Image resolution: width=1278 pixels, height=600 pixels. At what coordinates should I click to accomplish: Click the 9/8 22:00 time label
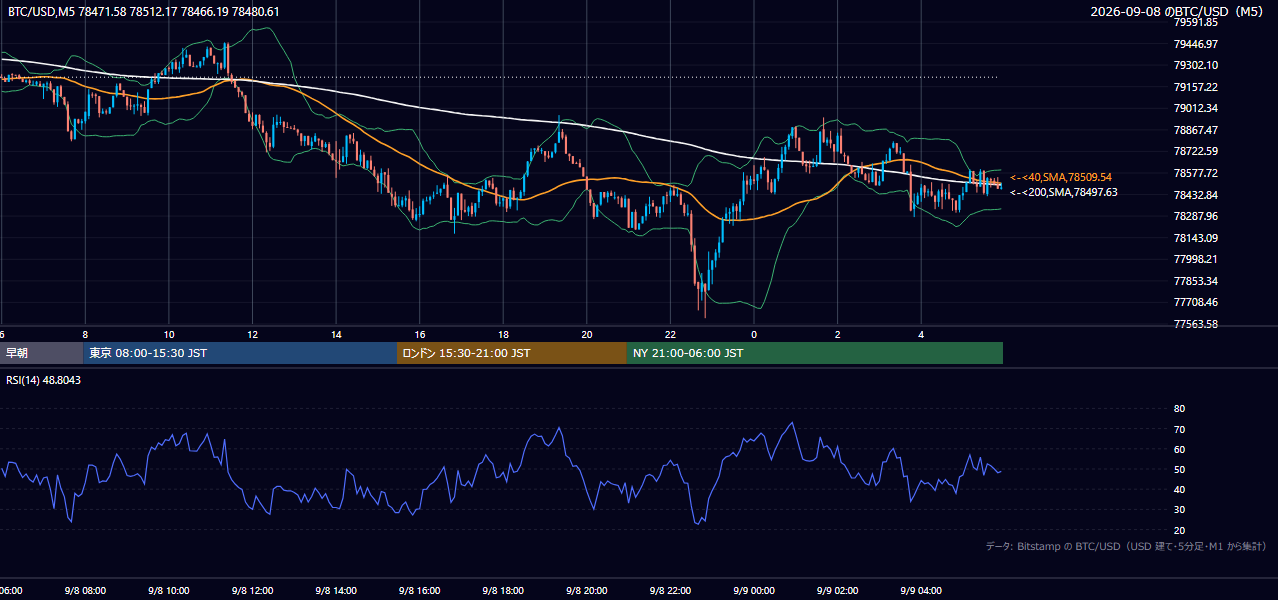[x=670, y=590]
